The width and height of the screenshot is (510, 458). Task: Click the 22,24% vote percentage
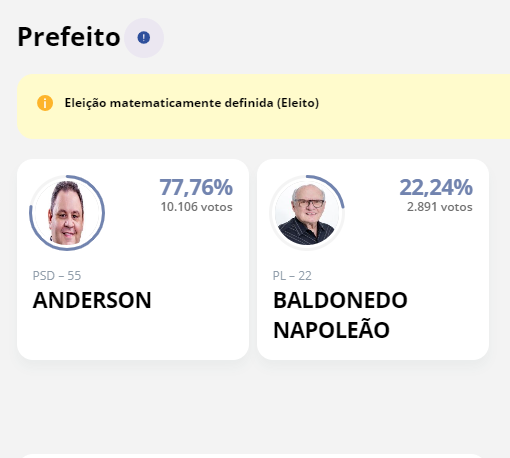436,187
